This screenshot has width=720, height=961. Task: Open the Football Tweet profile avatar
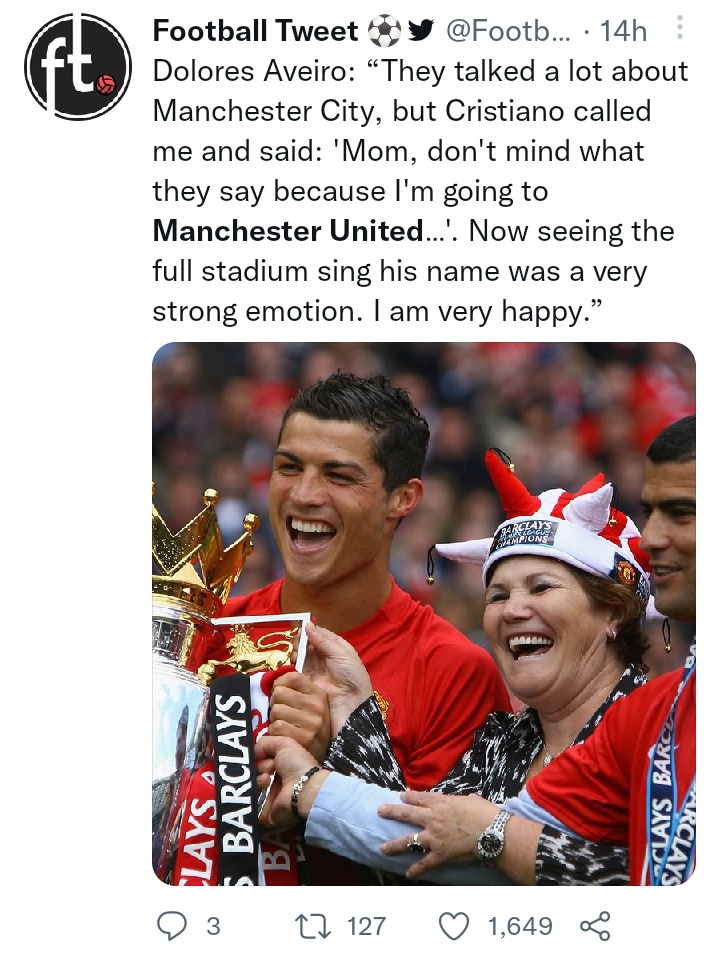click(78, 67)
